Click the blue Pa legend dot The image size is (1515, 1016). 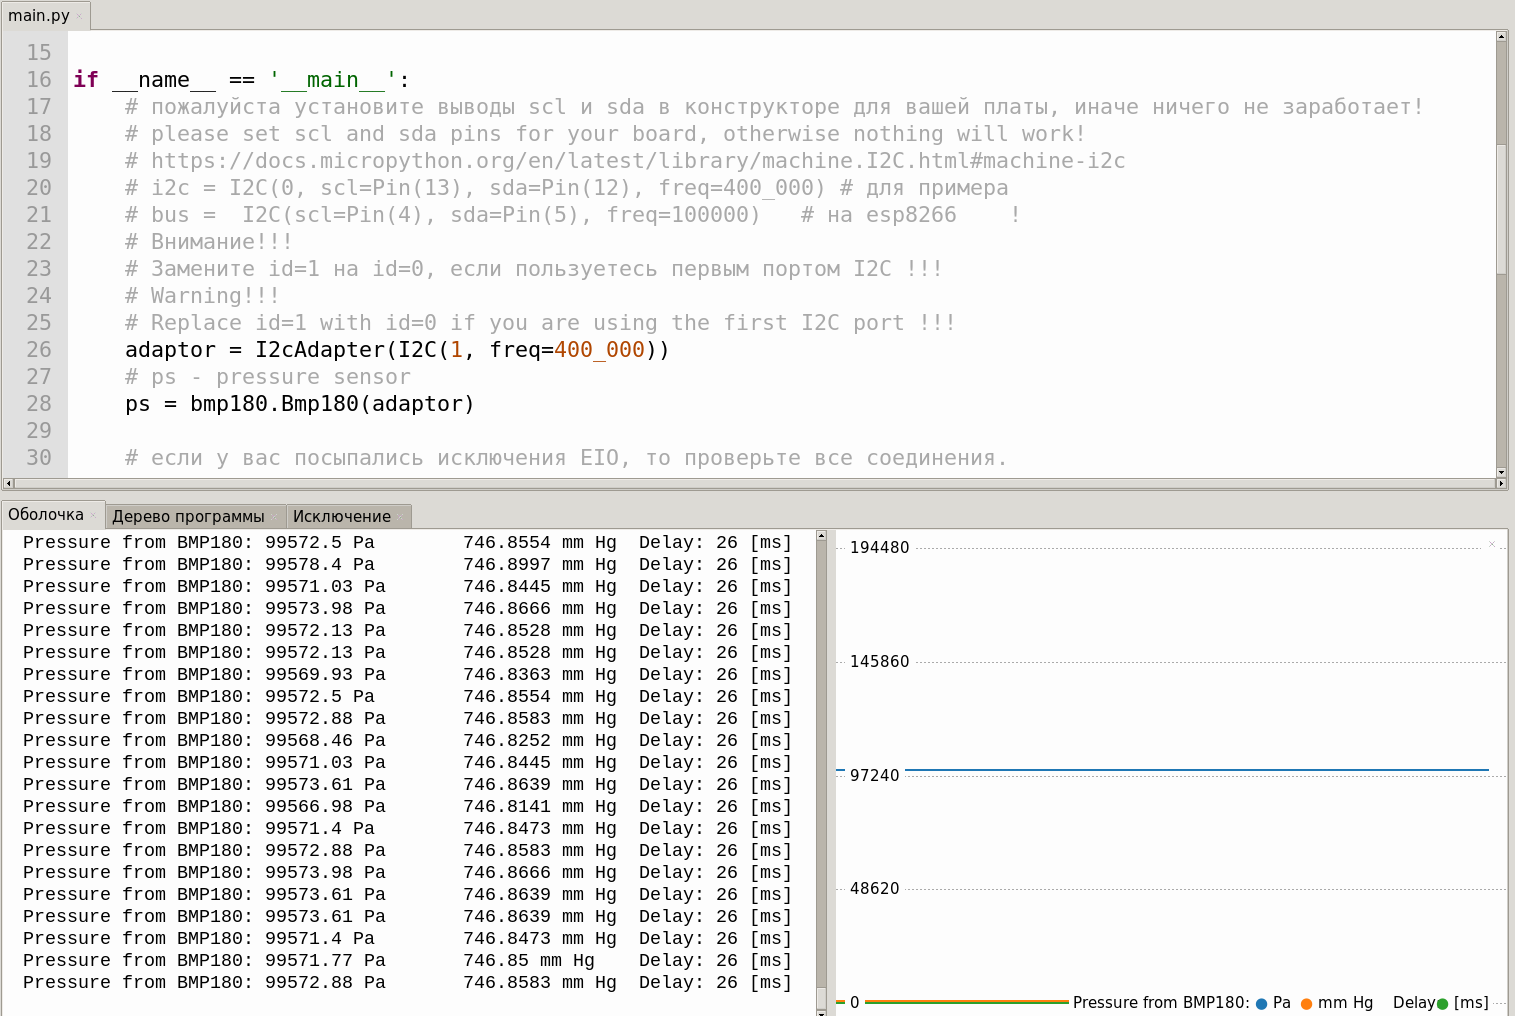pos(1261,1003)
